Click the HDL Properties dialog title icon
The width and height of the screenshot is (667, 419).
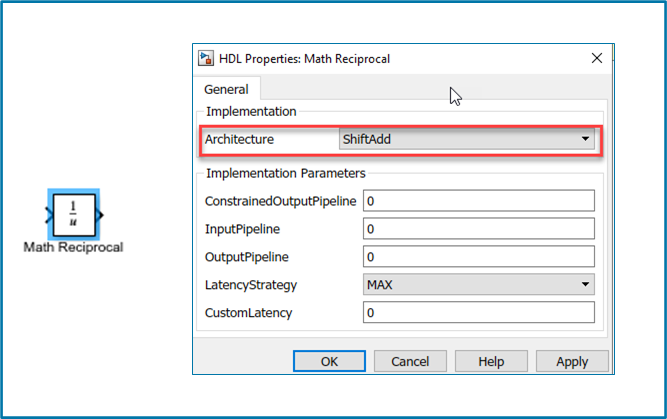(x=206, y=58)
